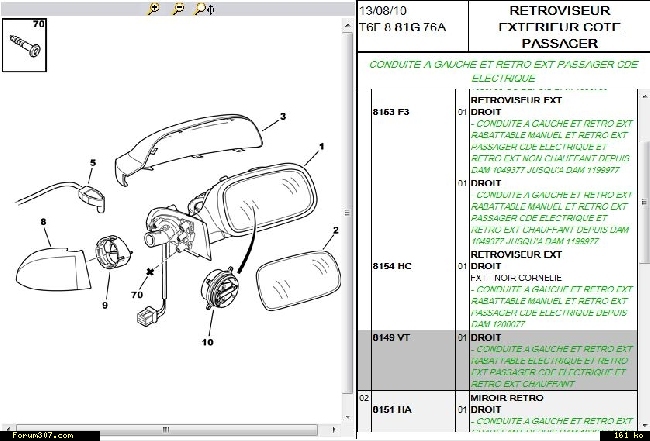Image resolution: width=650 pixels, height=441 pixels.
Task: Click DROIT in the highlighted 8149 VT row
Action: [486, 338]
